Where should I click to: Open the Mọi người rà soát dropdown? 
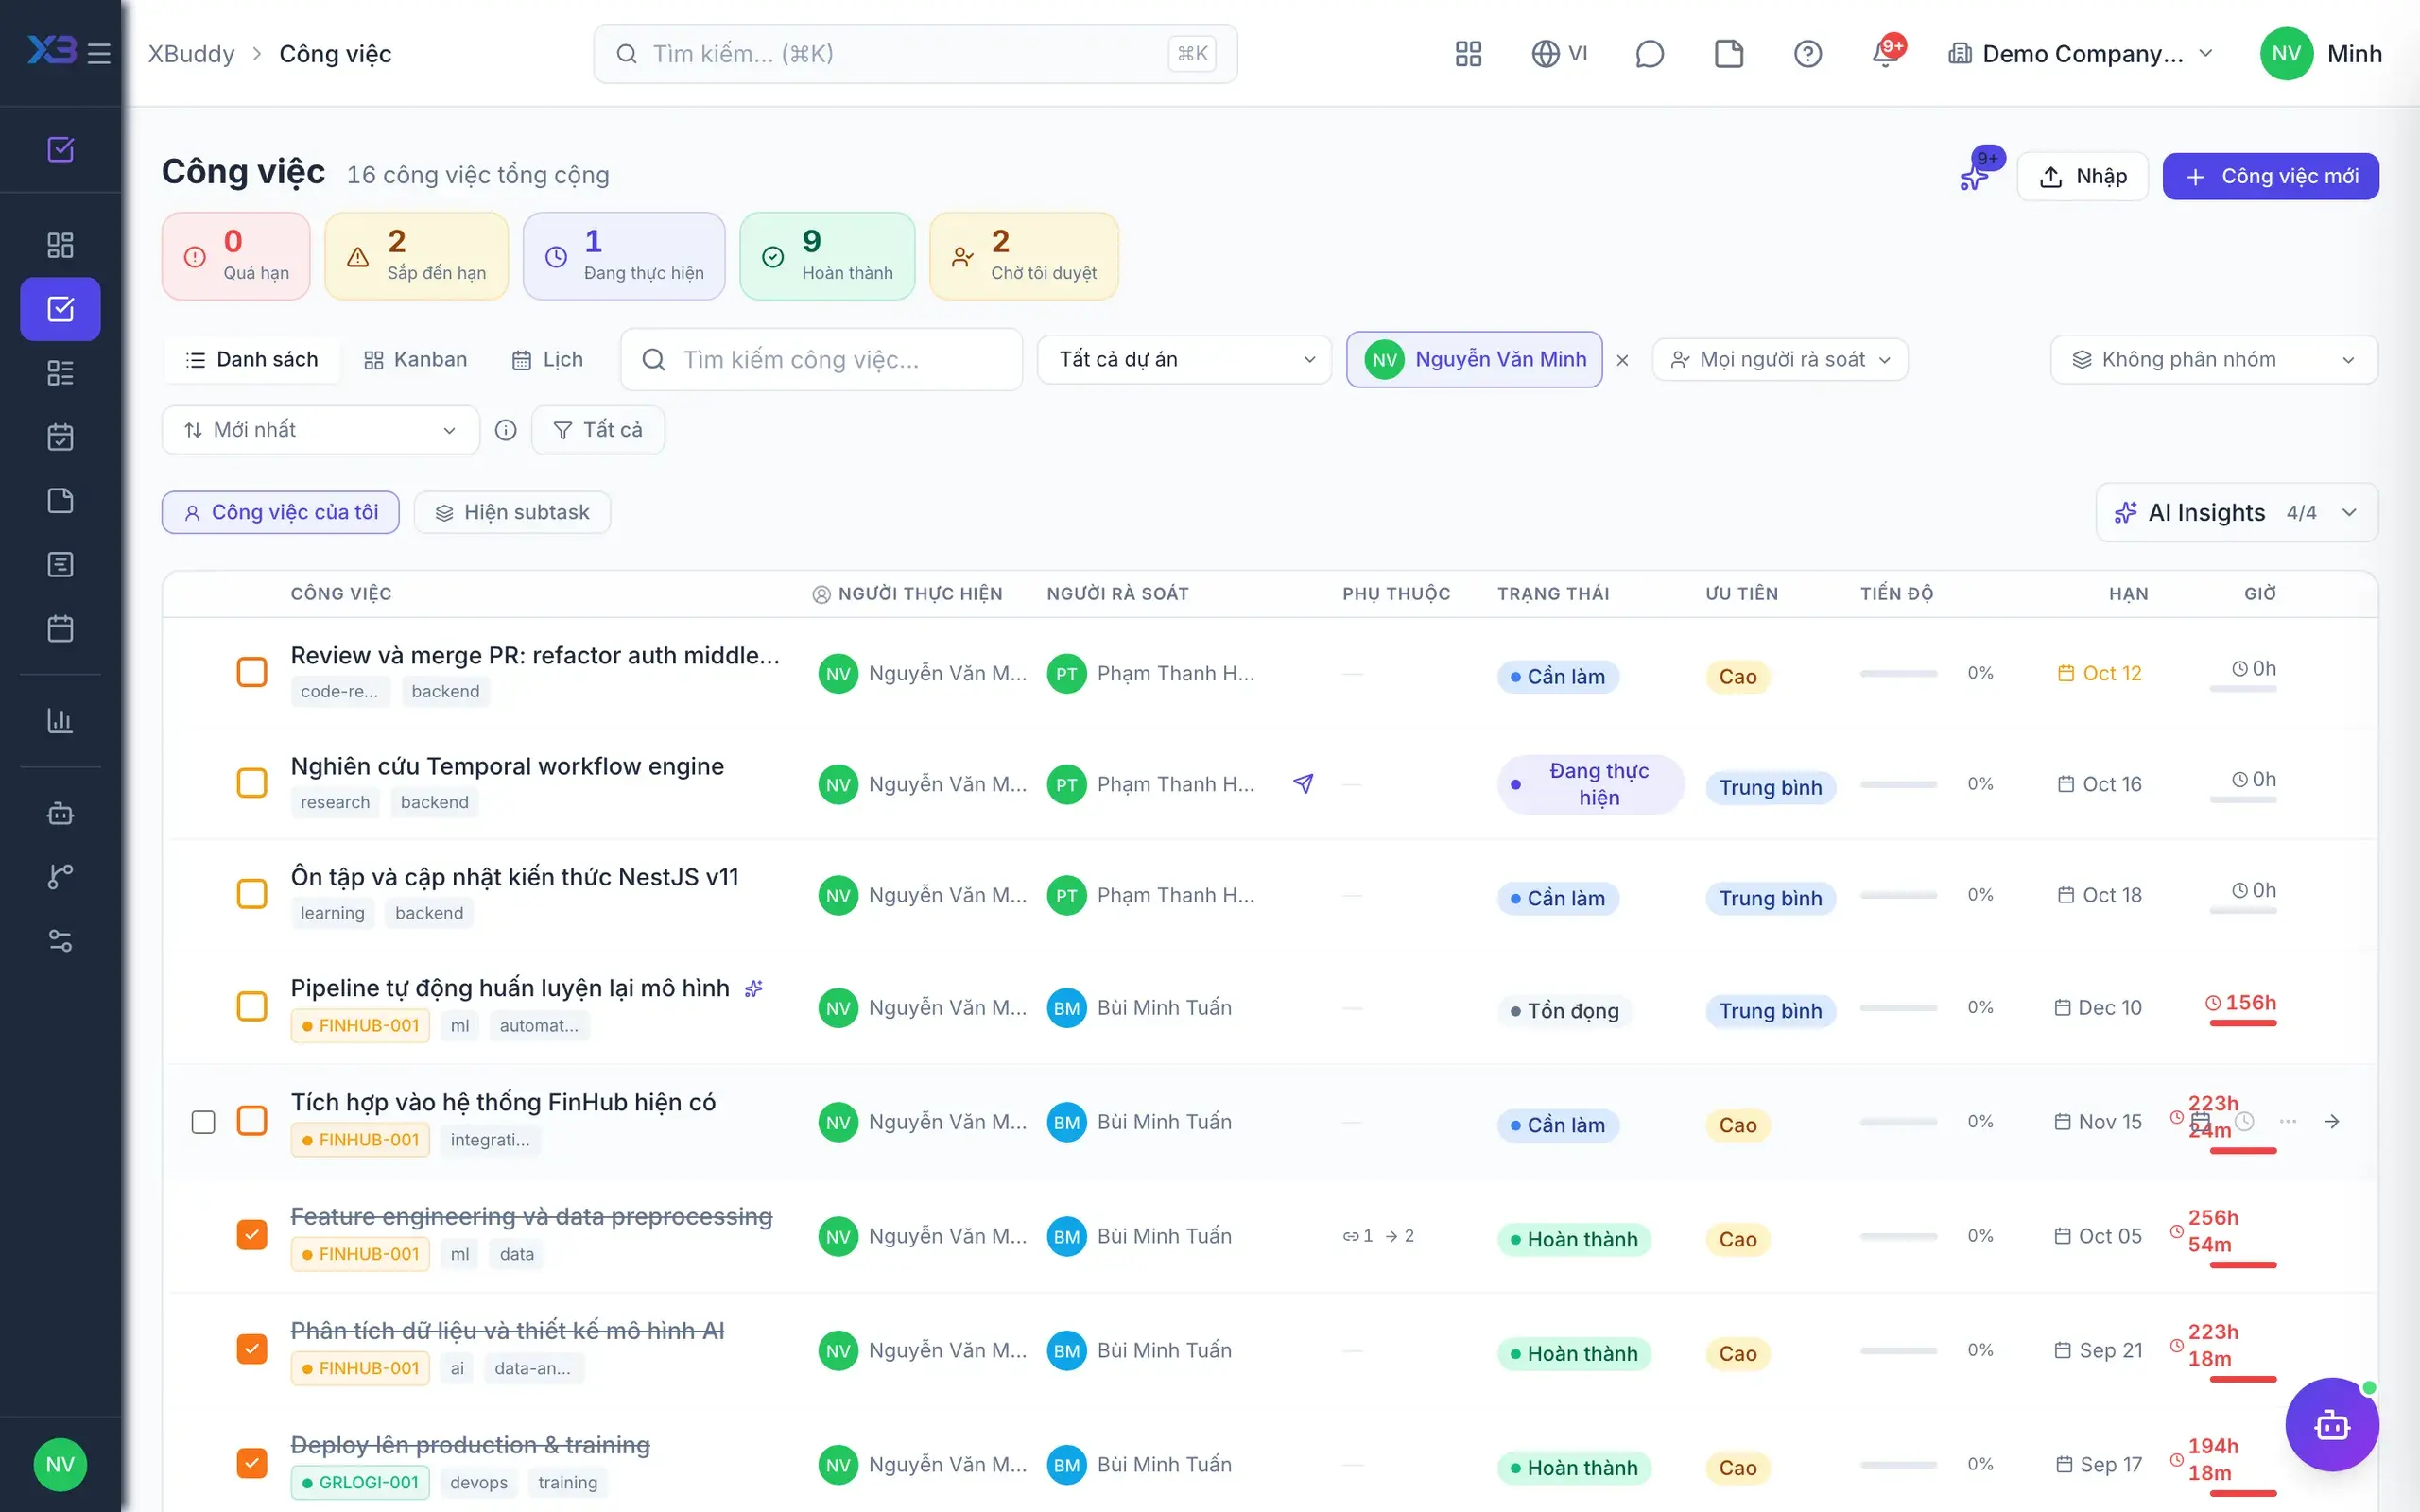click(x=1780, y=359)
